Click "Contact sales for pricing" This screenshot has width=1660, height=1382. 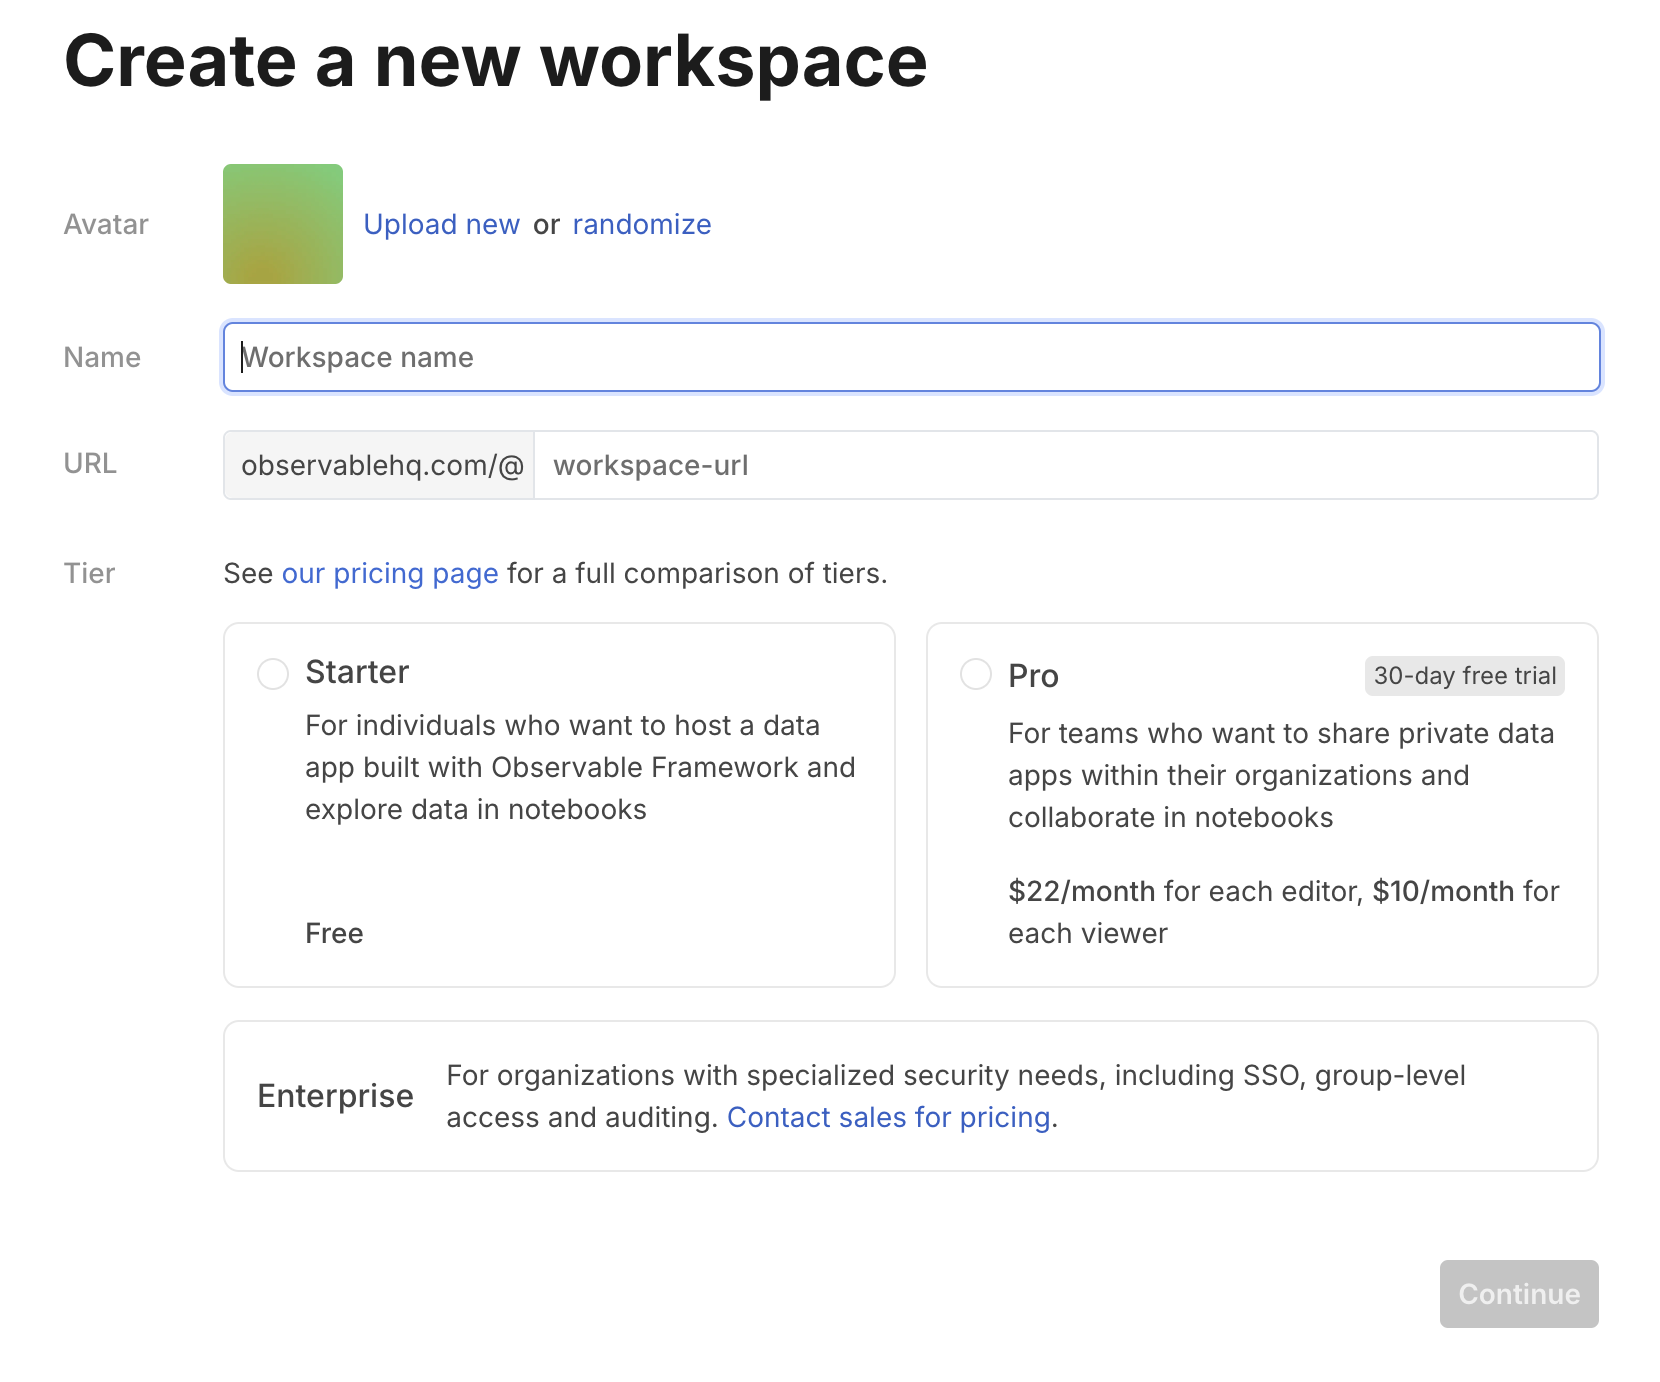(888, 1117)
